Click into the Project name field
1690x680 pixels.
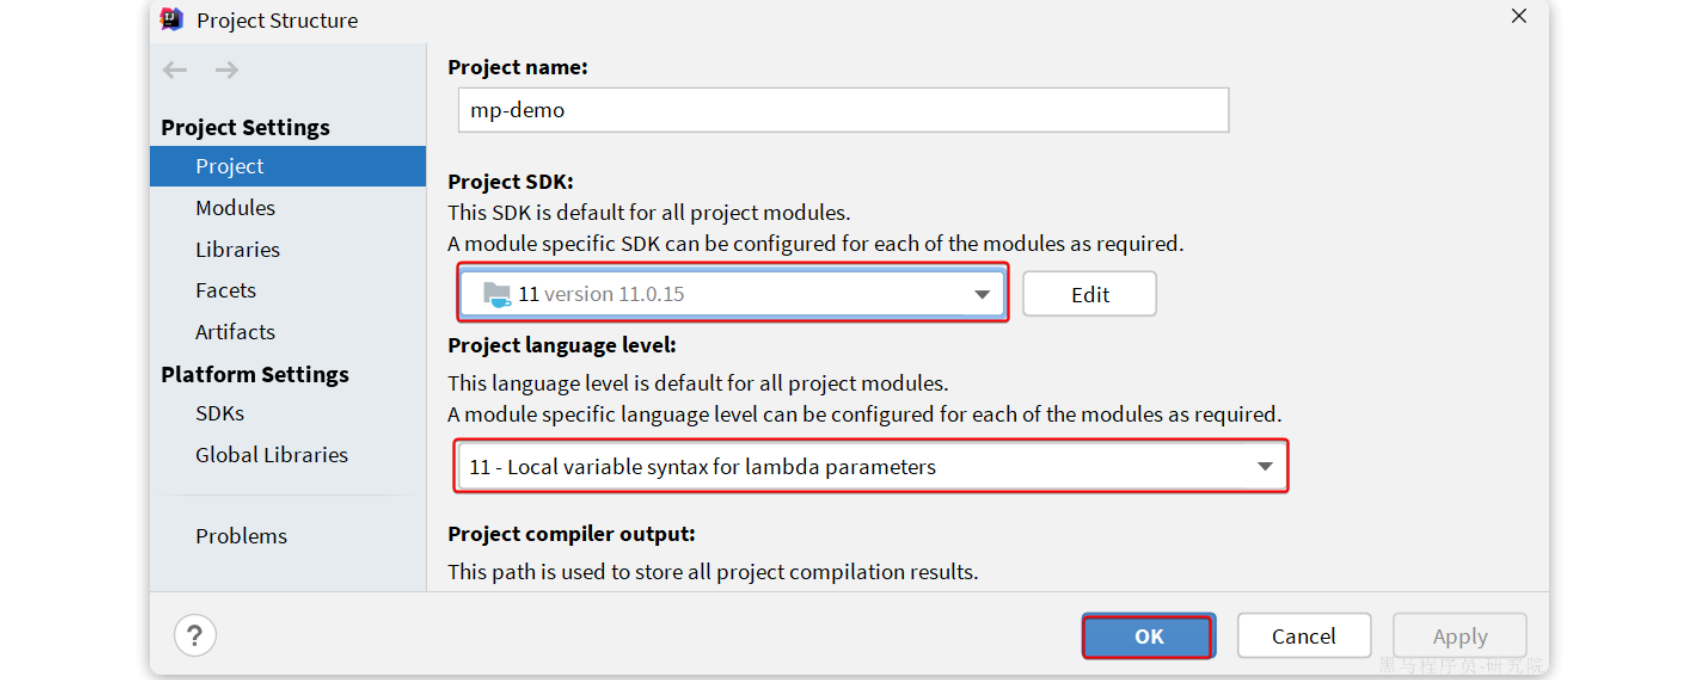click(x=843, y=110)
